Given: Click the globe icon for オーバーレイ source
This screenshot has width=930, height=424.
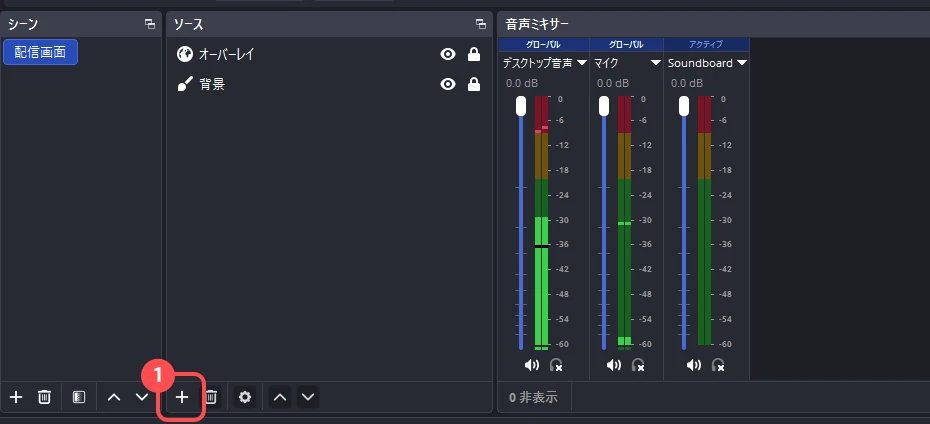Looking at the screenshot, I should click(x=185, y=55).
